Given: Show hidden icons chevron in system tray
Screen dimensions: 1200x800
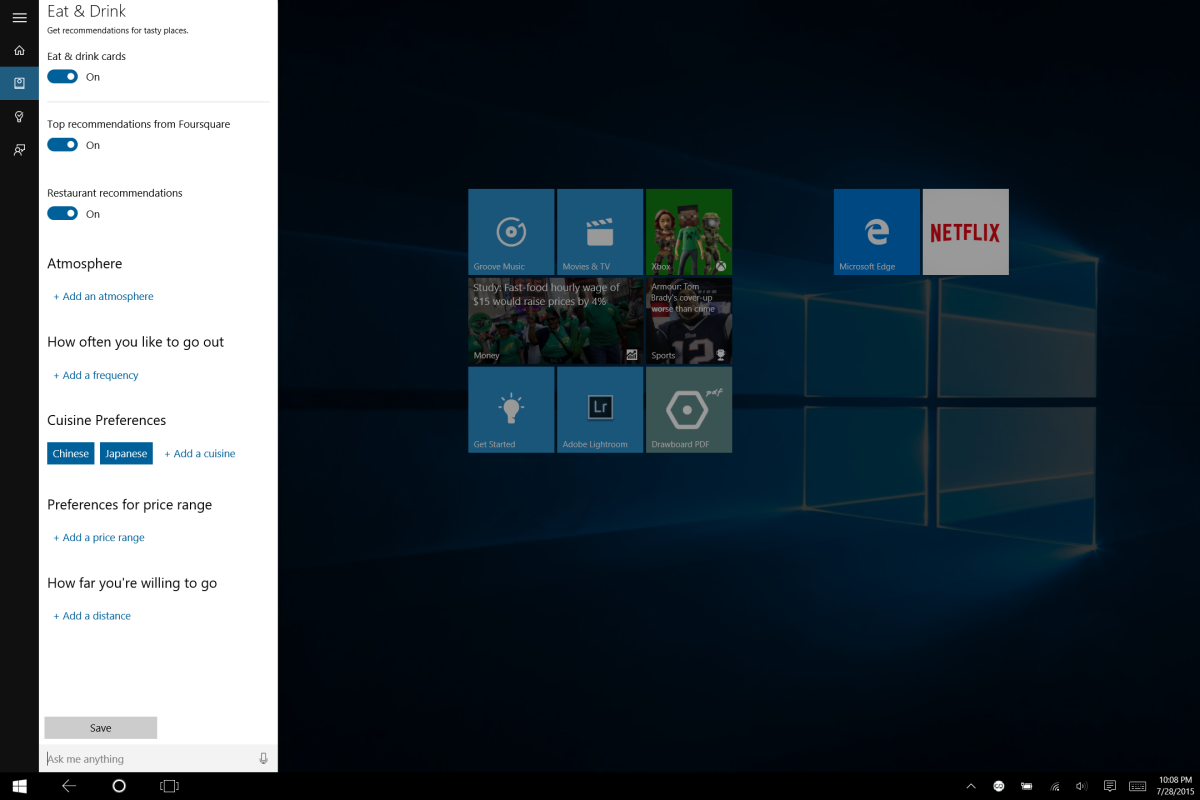Looking at the screenshot, I should (970, 786).
